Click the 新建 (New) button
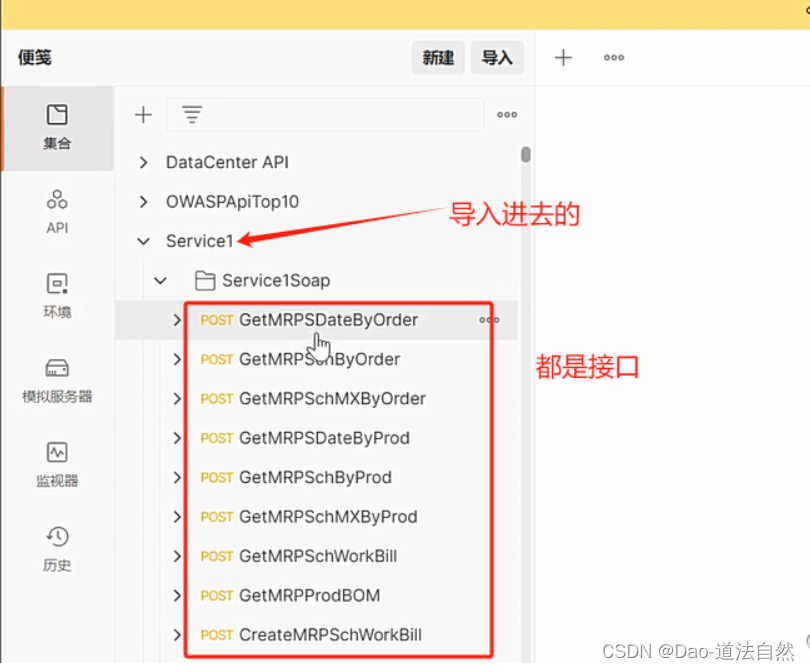The height and width of the screenshot is (671, 810). (x=438, y=57)
